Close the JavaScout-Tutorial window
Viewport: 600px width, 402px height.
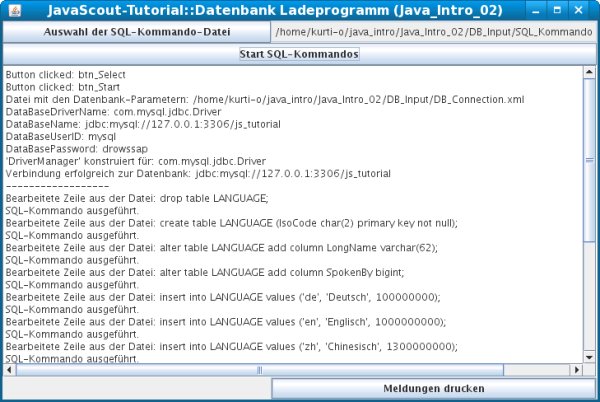(588, 10)
